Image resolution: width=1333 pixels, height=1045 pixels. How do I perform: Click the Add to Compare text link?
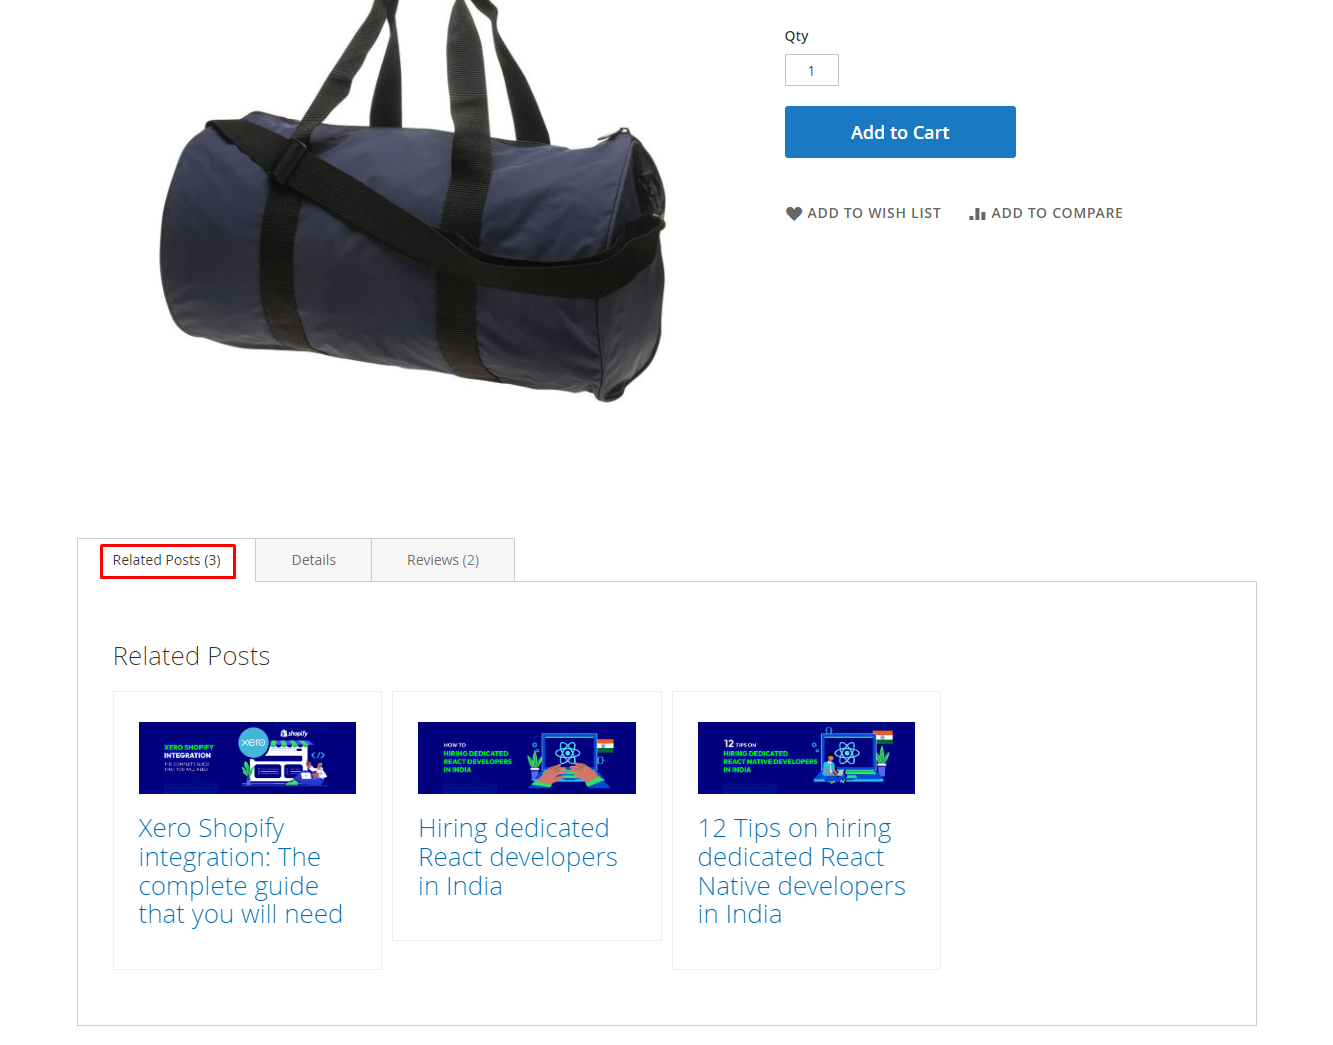click(x=1056, y=213)
